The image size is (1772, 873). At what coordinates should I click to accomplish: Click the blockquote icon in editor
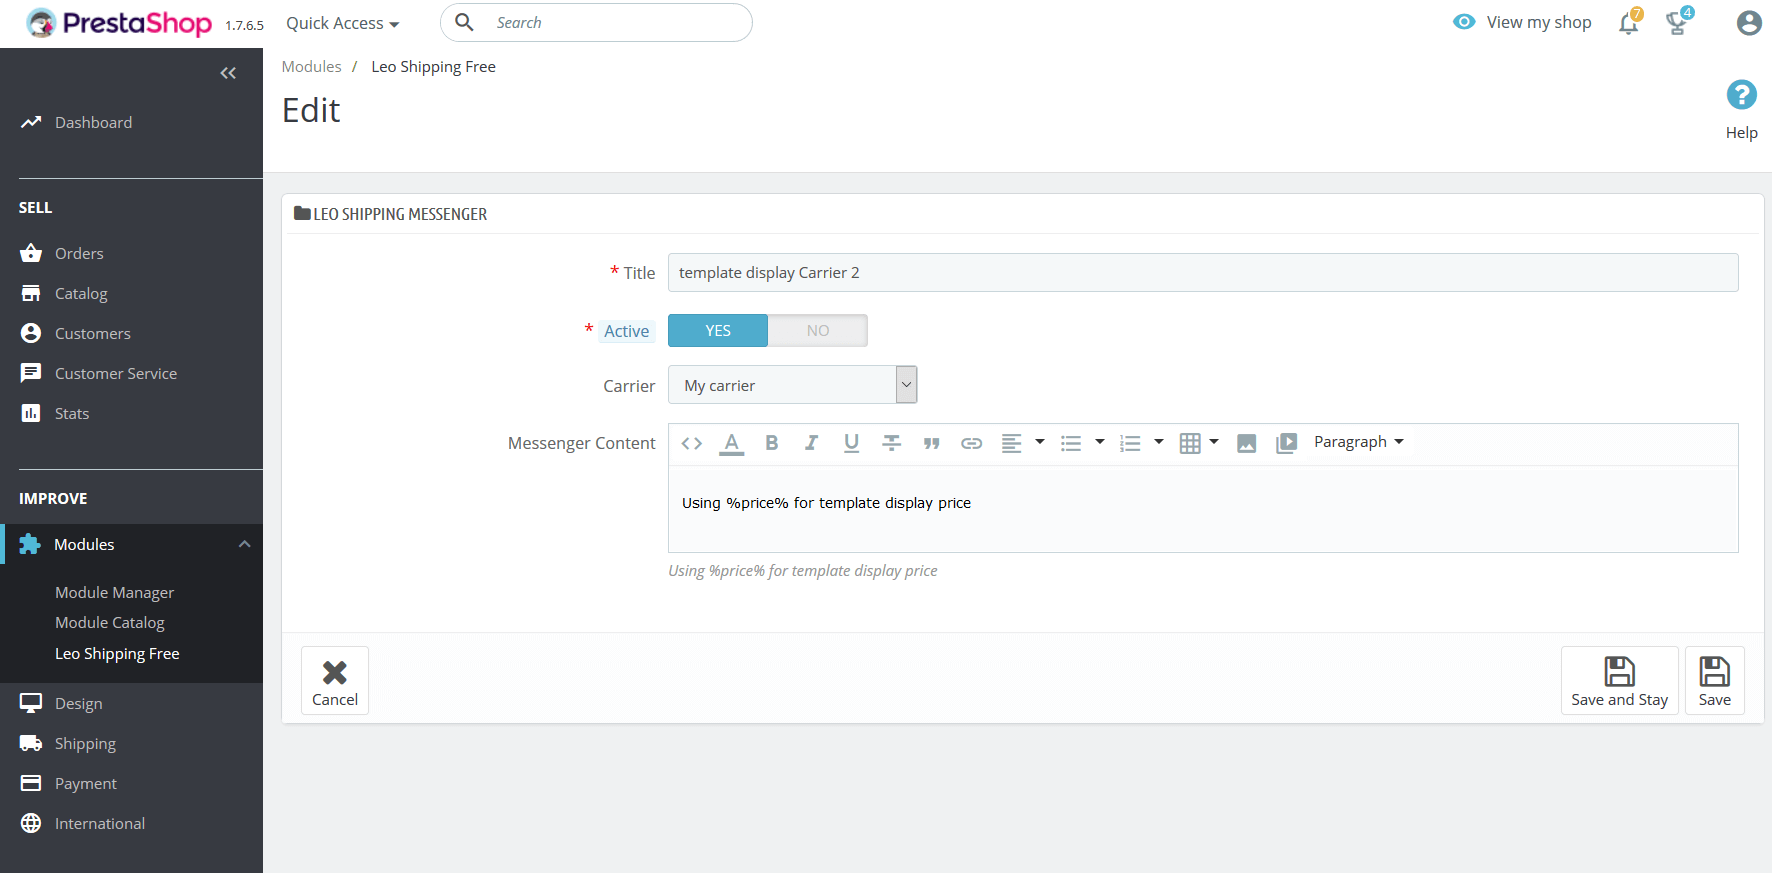coord(931,443)
